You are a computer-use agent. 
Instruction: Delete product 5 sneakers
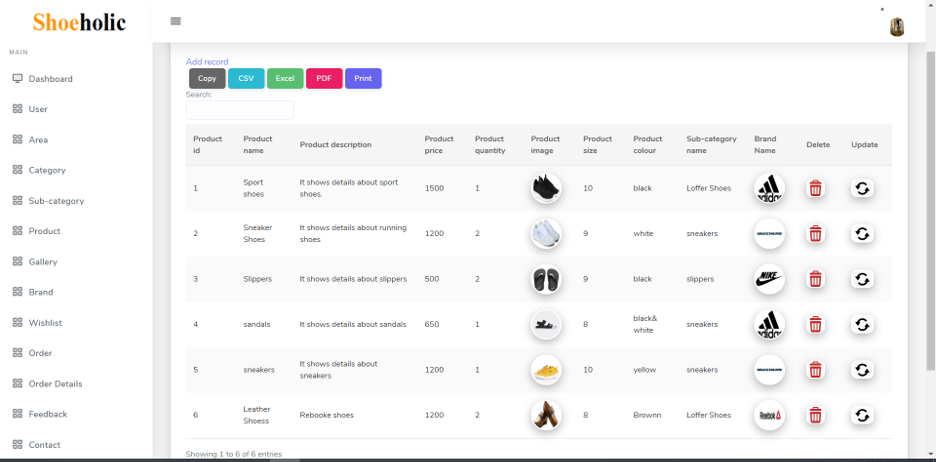click(815, 370)
